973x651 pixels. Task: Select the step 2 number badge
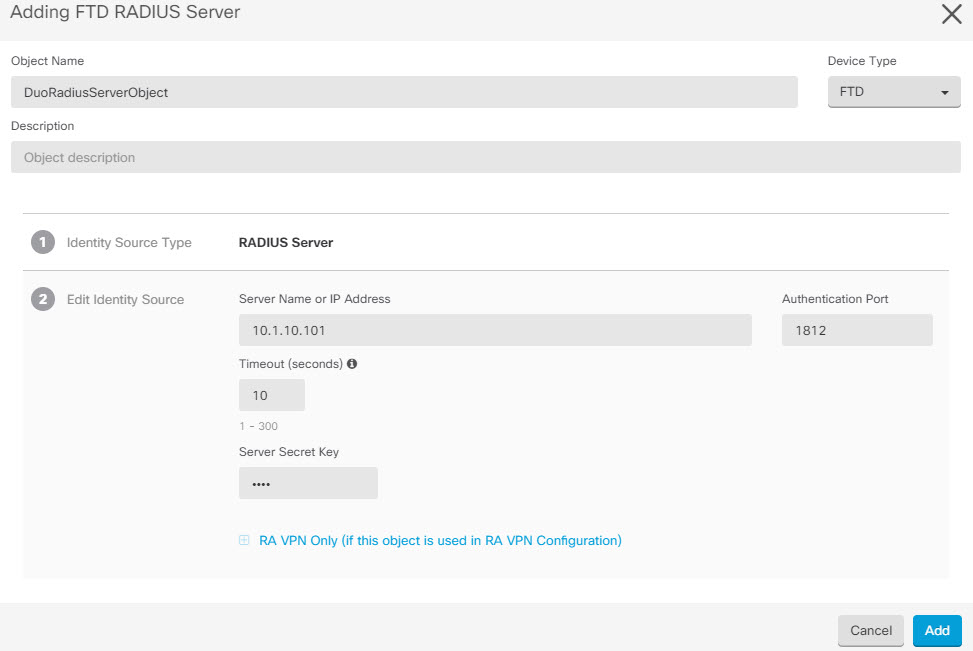(x=43, y=299)
